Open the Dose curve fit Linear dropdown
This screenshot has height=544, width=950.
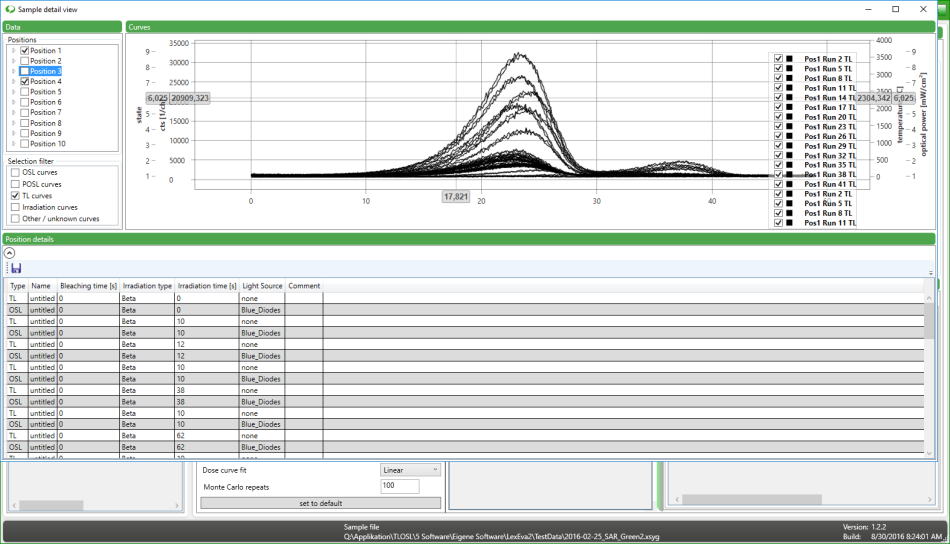(x=410, y=470)
